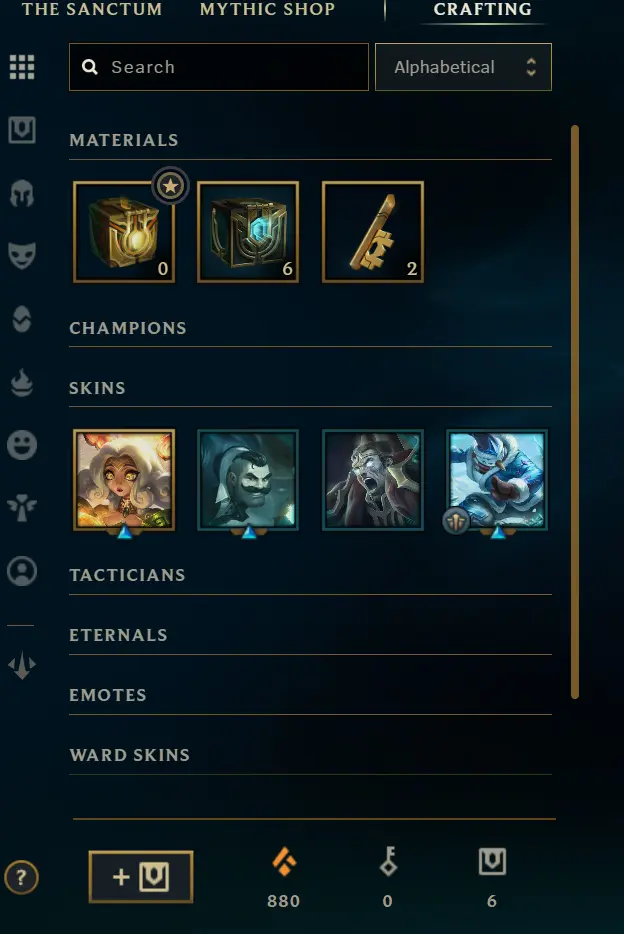Expand the Champions section header
Viewport: 624px width, 934px height.
tap(128, 328)
